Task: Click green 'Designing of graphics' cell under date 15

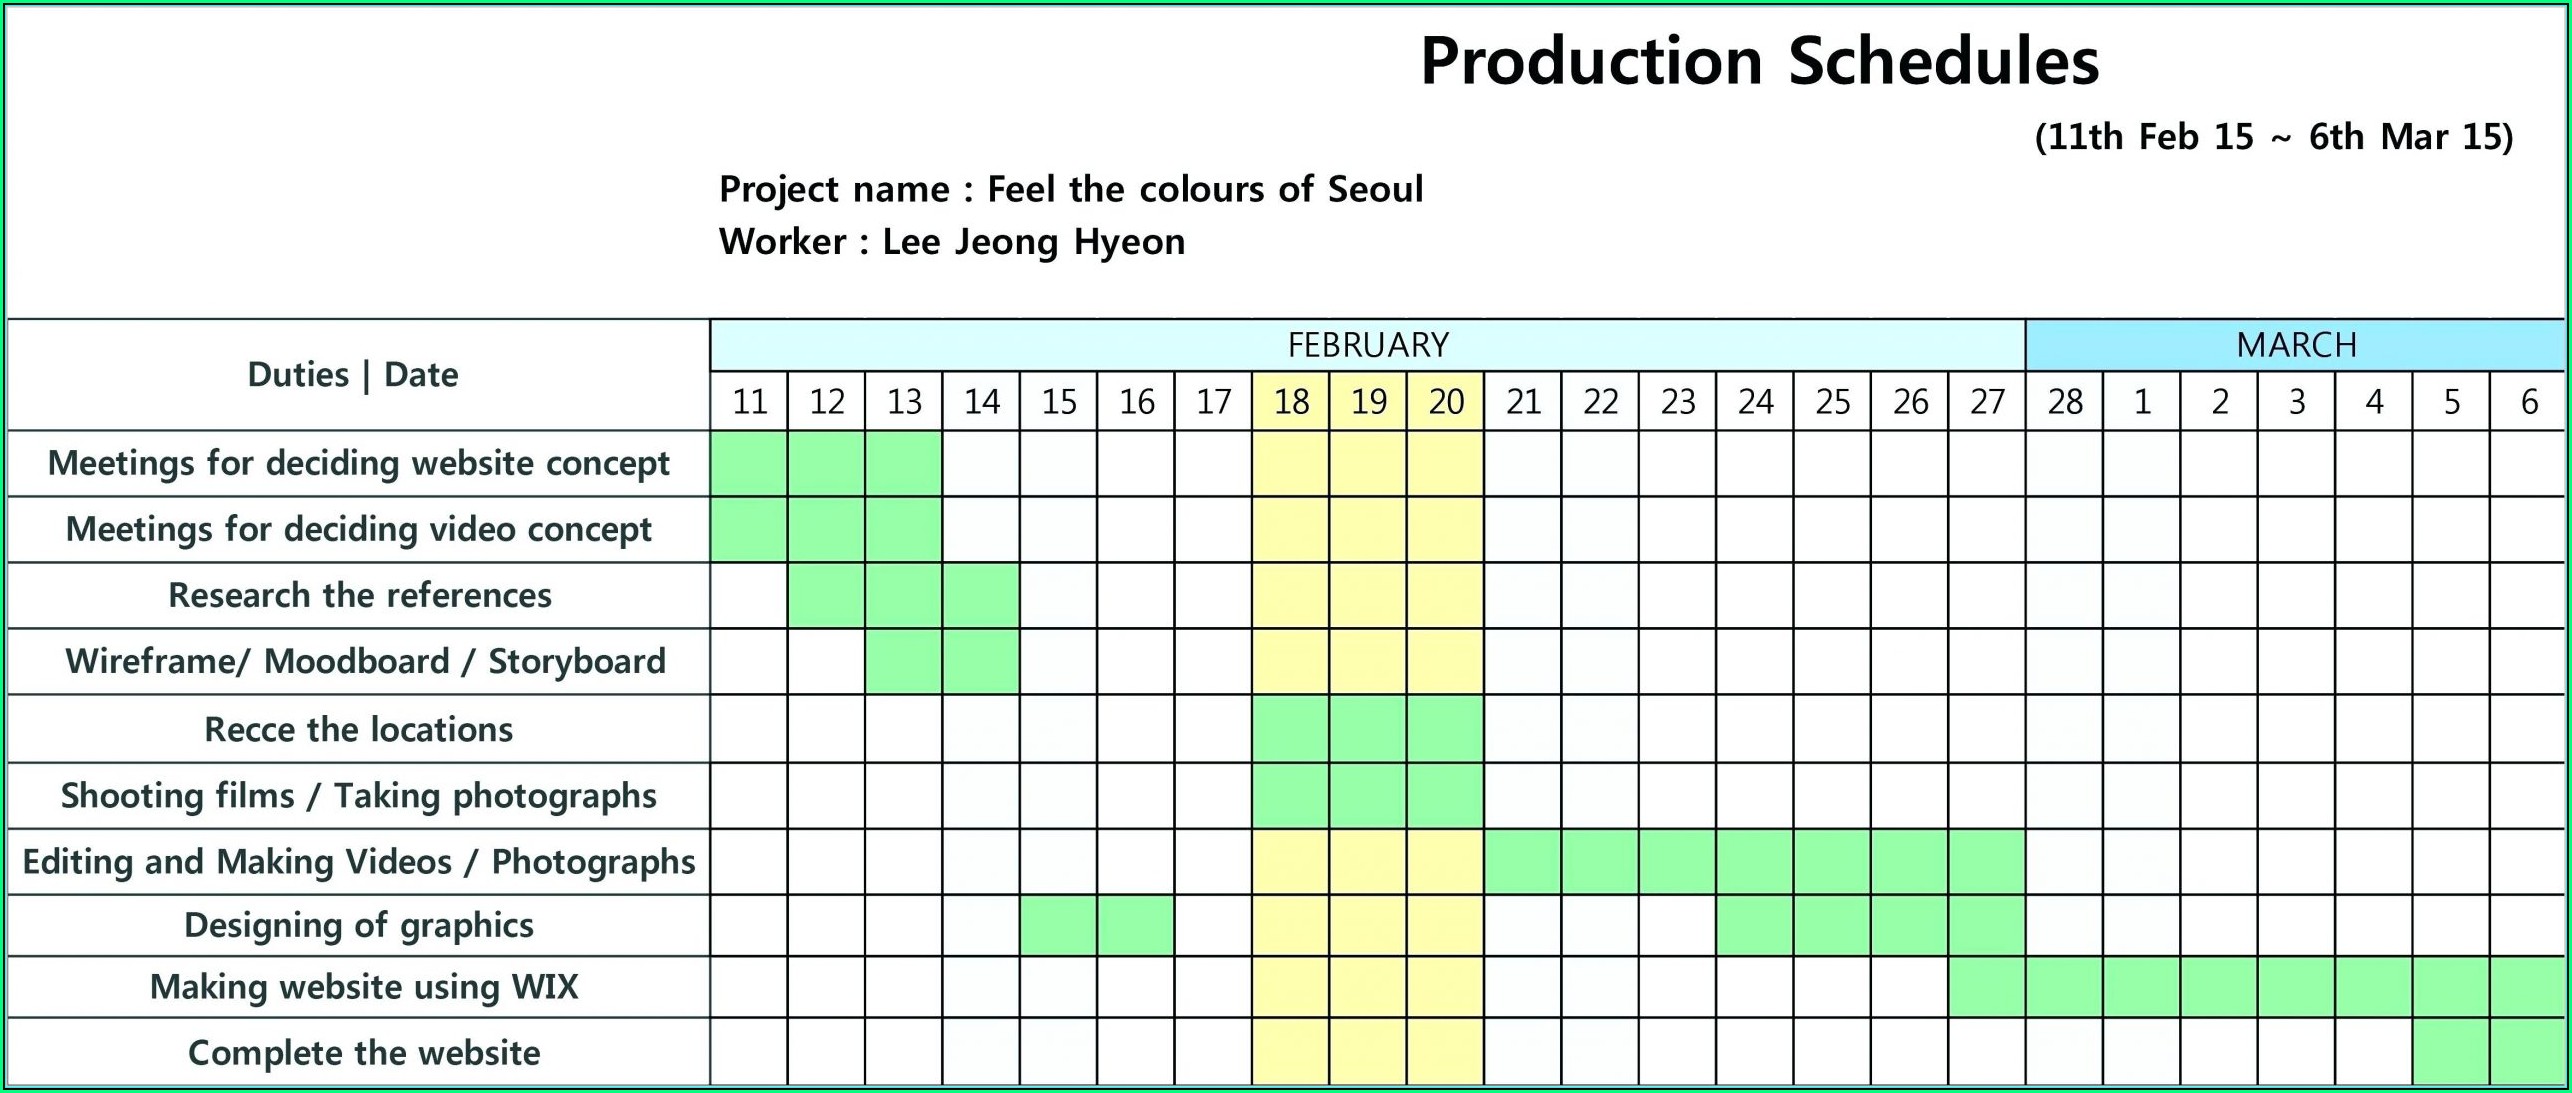Action: (x=1058, y=925)
